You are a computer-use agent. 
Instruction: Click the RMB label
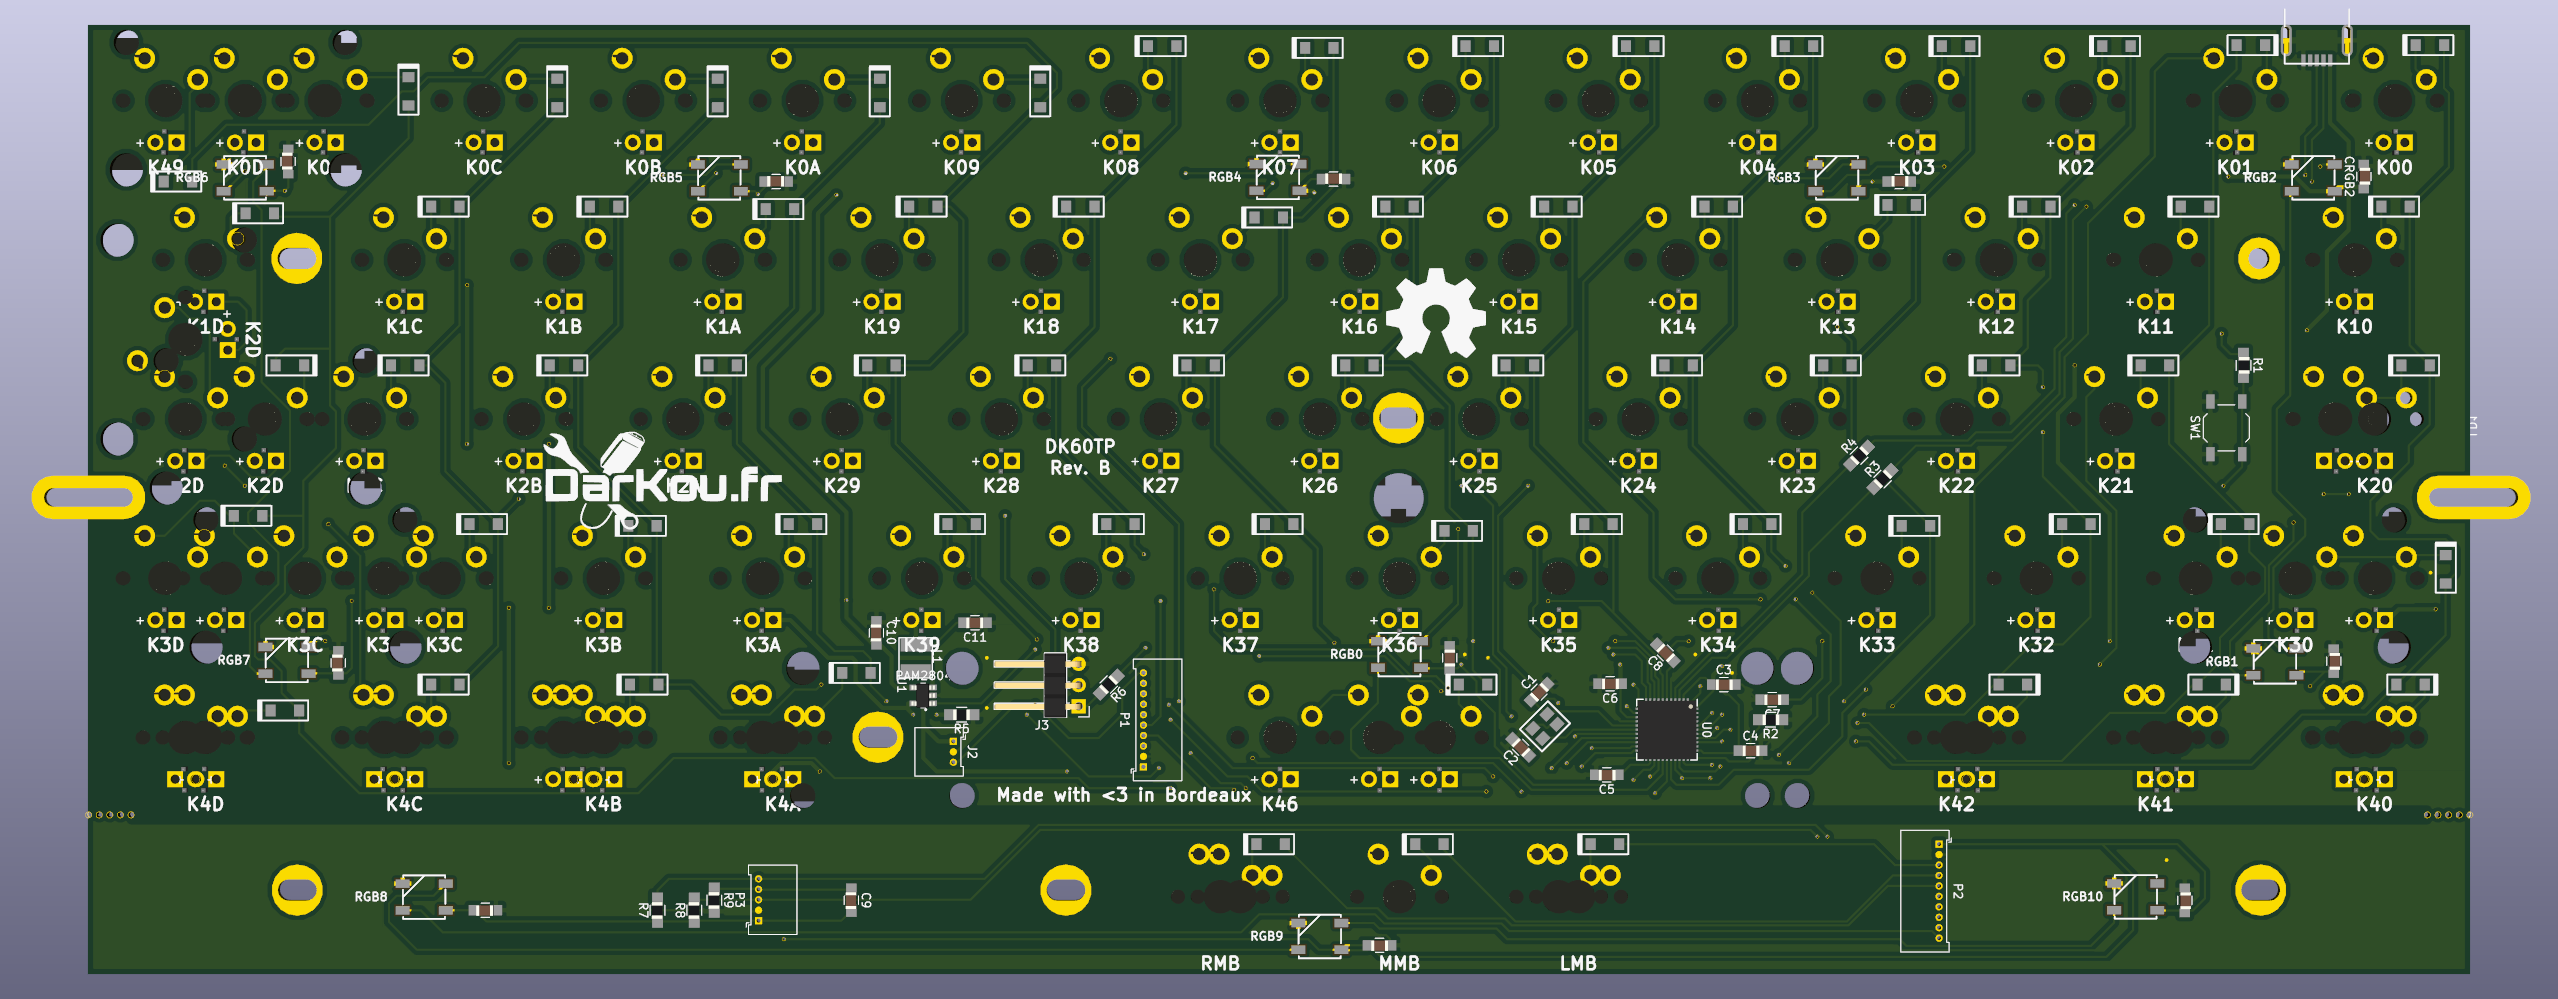point(1220,963)
